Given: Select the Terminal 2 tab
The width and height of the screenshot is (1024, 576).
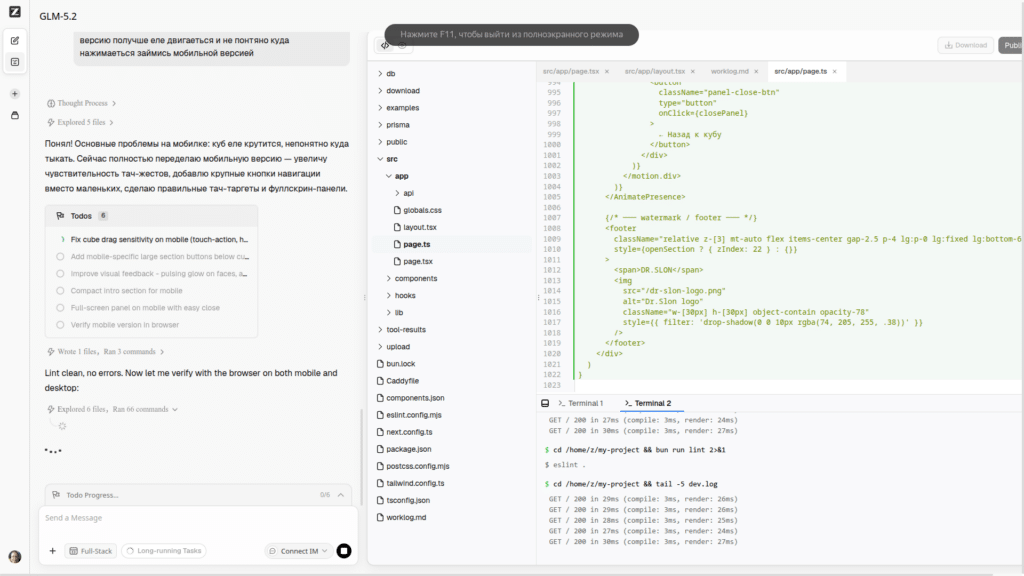Looking at the screenshot, I should 648,404.
